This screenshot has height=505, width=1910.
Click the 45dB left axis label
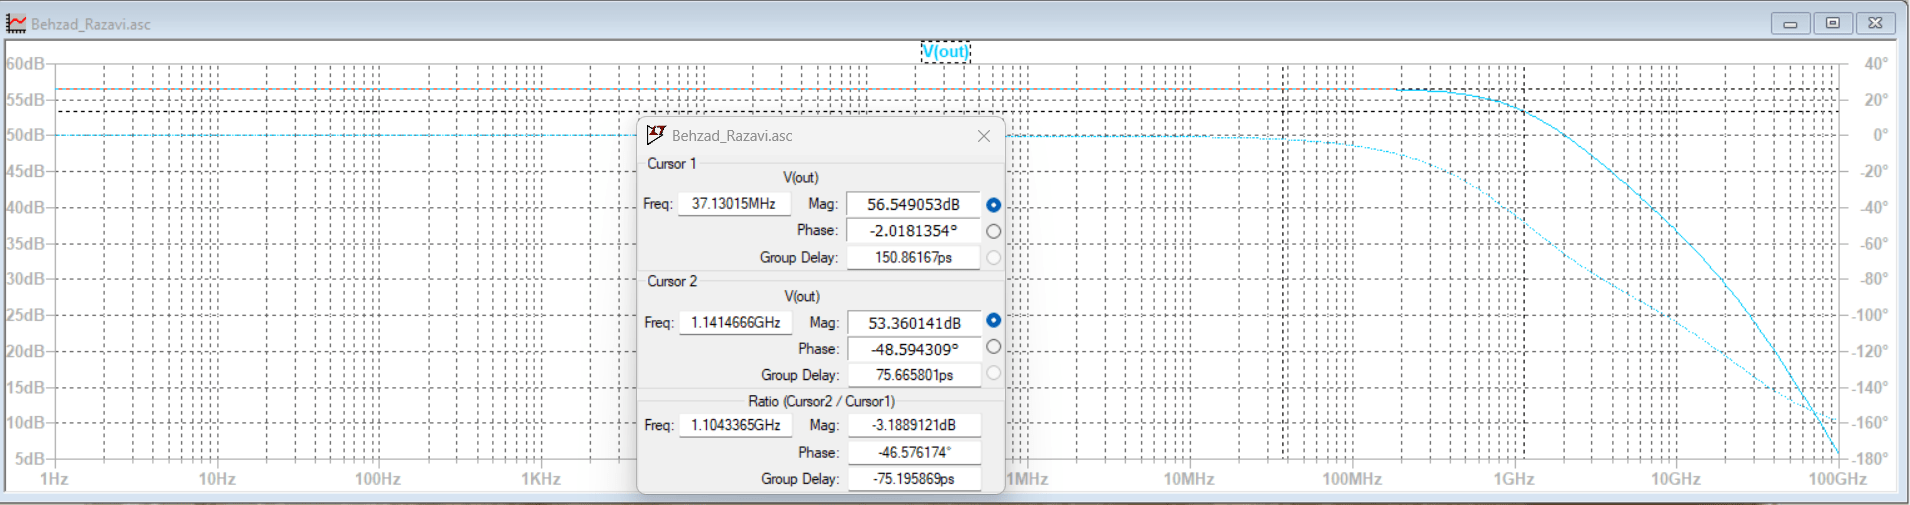pyautogui.click(x=25, y=171)
